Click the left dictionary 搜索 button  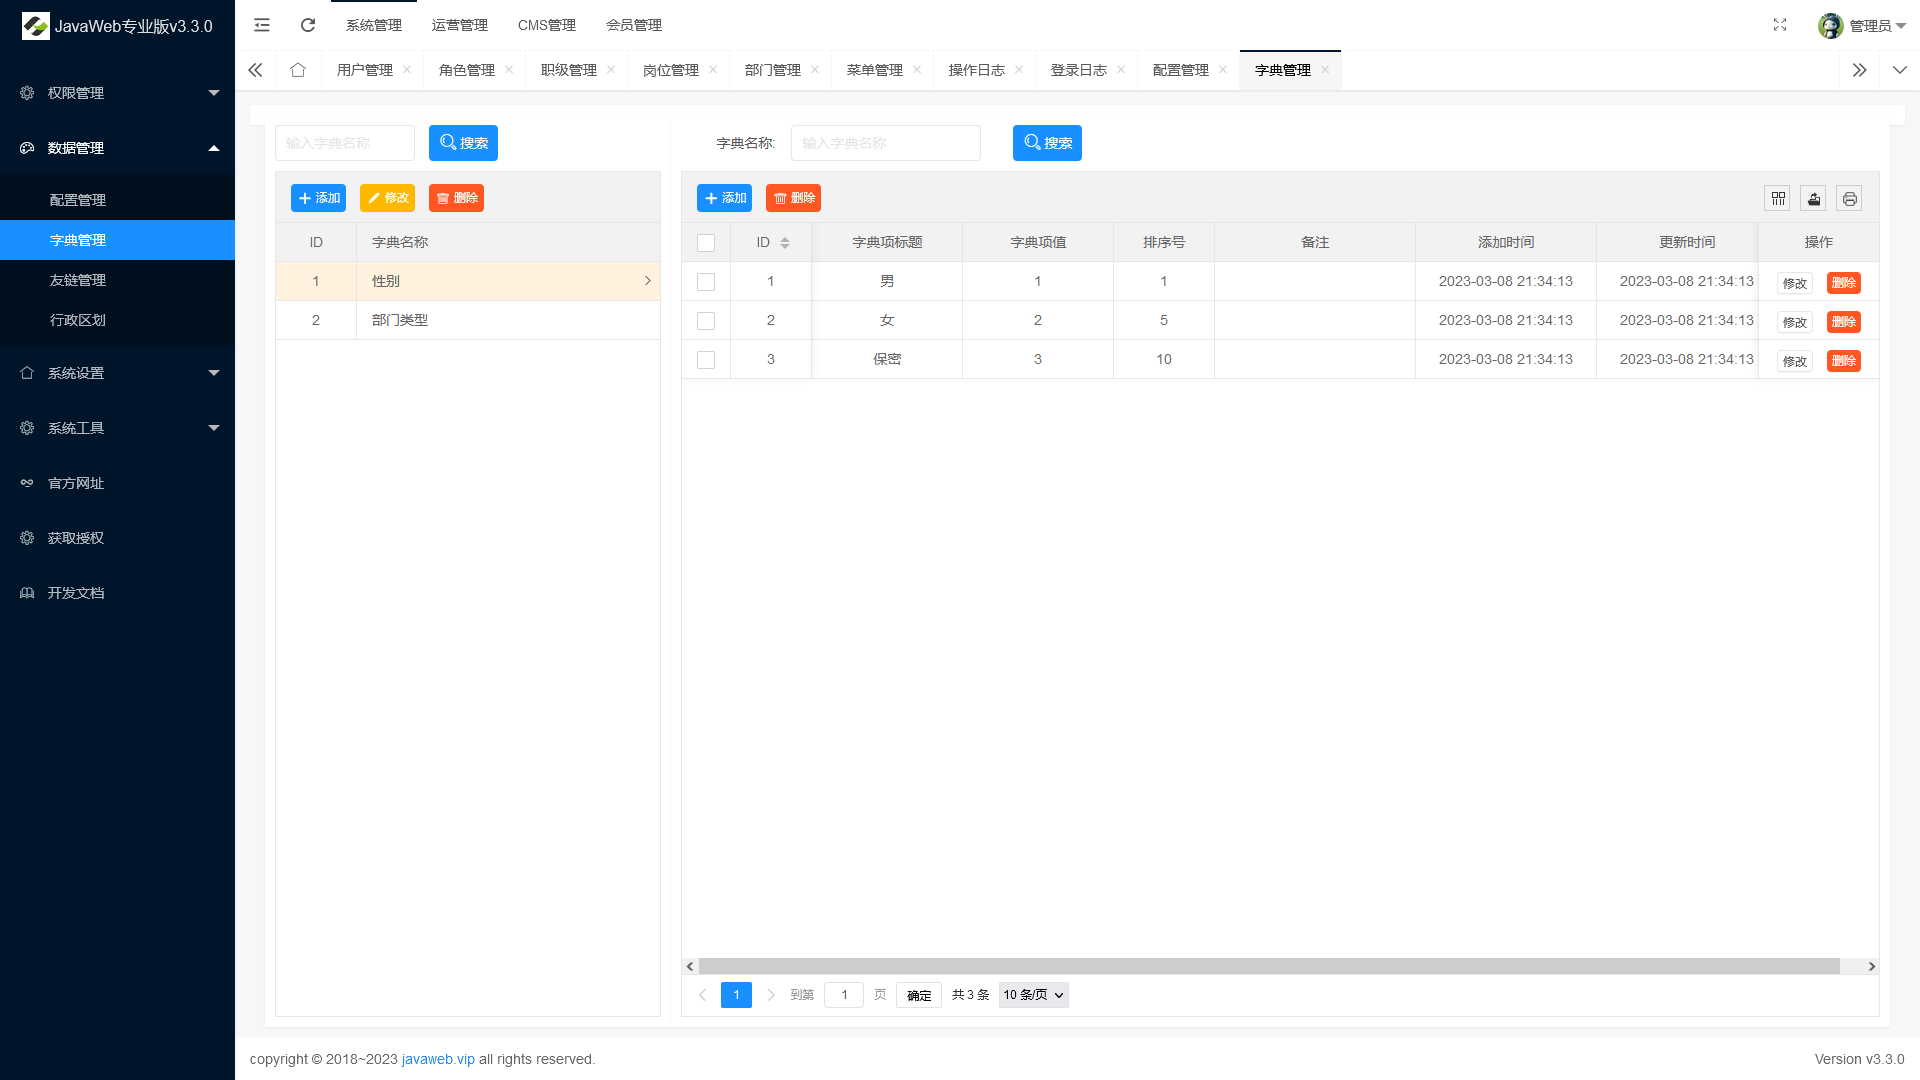point(463,143)
